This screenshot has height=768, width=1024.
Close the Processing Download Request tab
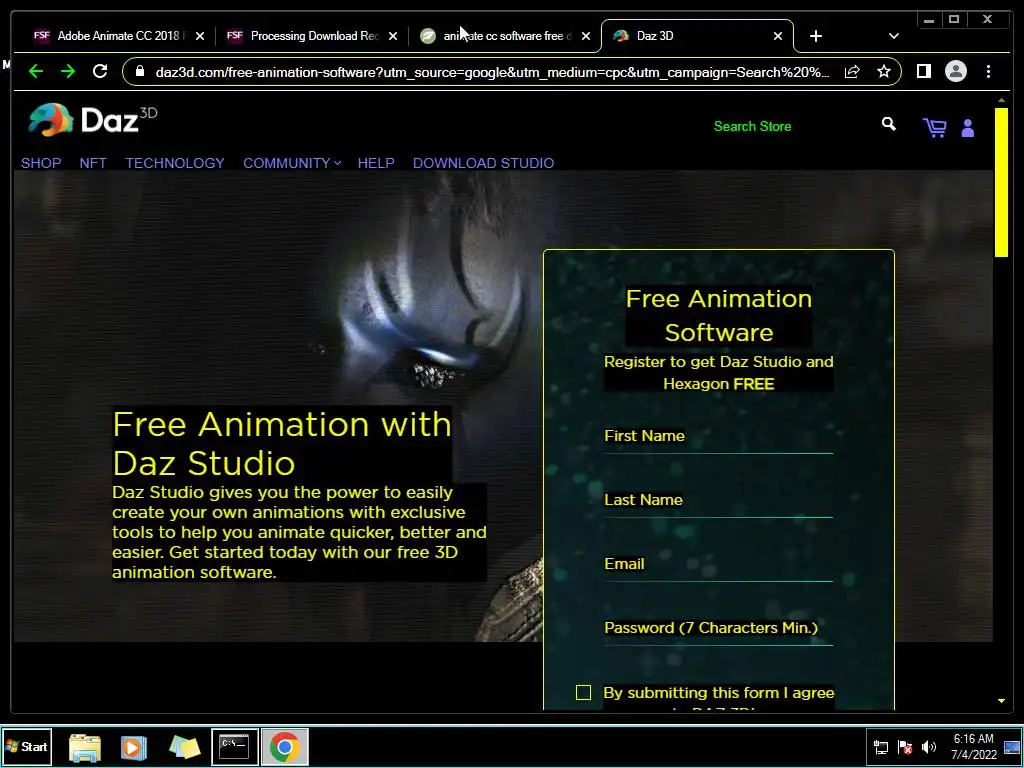coord(392,36)
